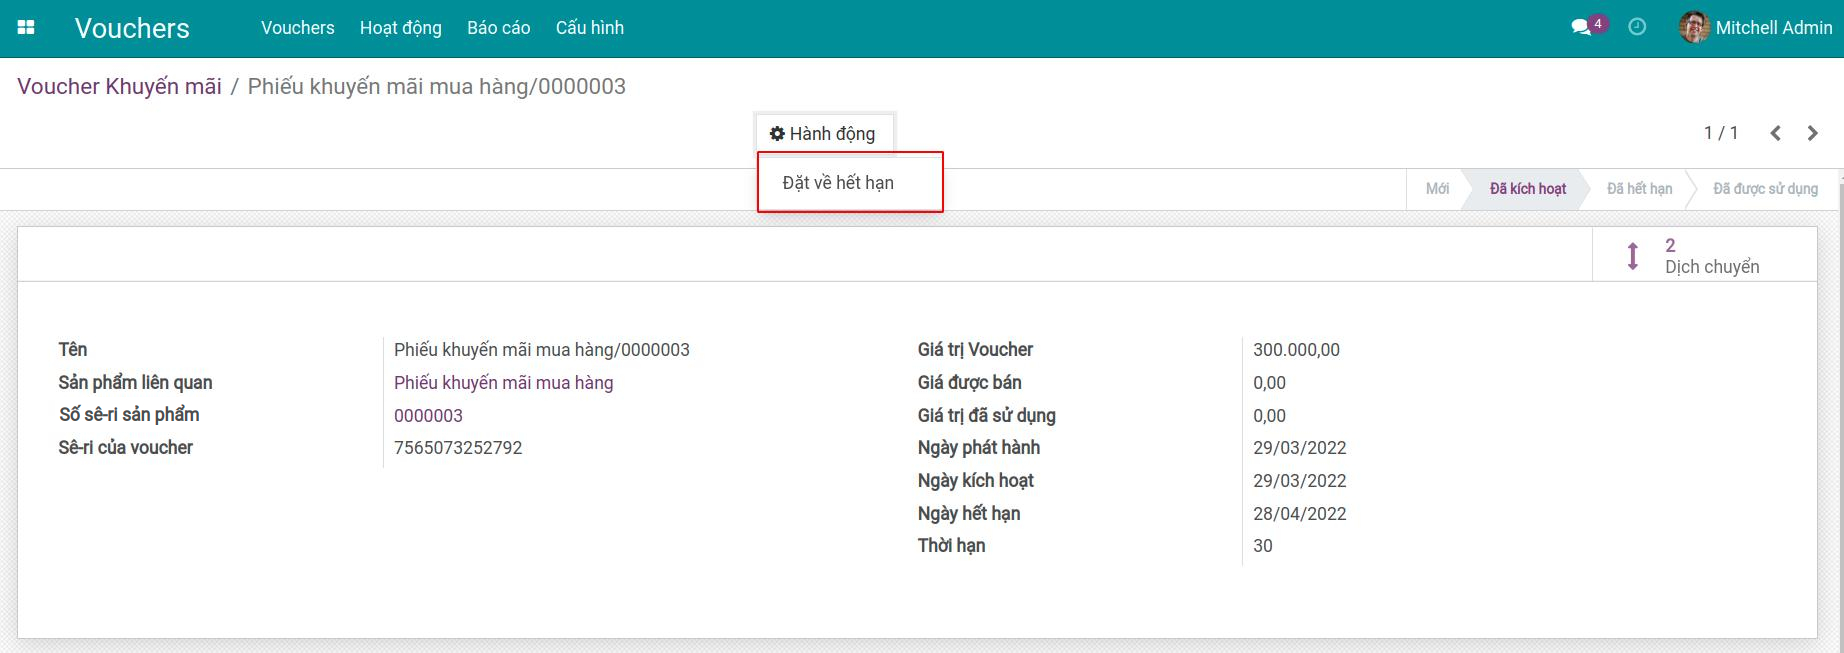This screenshot has width=1844, height=653.
Task: Open the conversations chat icon
Action: coord(1581,28)
